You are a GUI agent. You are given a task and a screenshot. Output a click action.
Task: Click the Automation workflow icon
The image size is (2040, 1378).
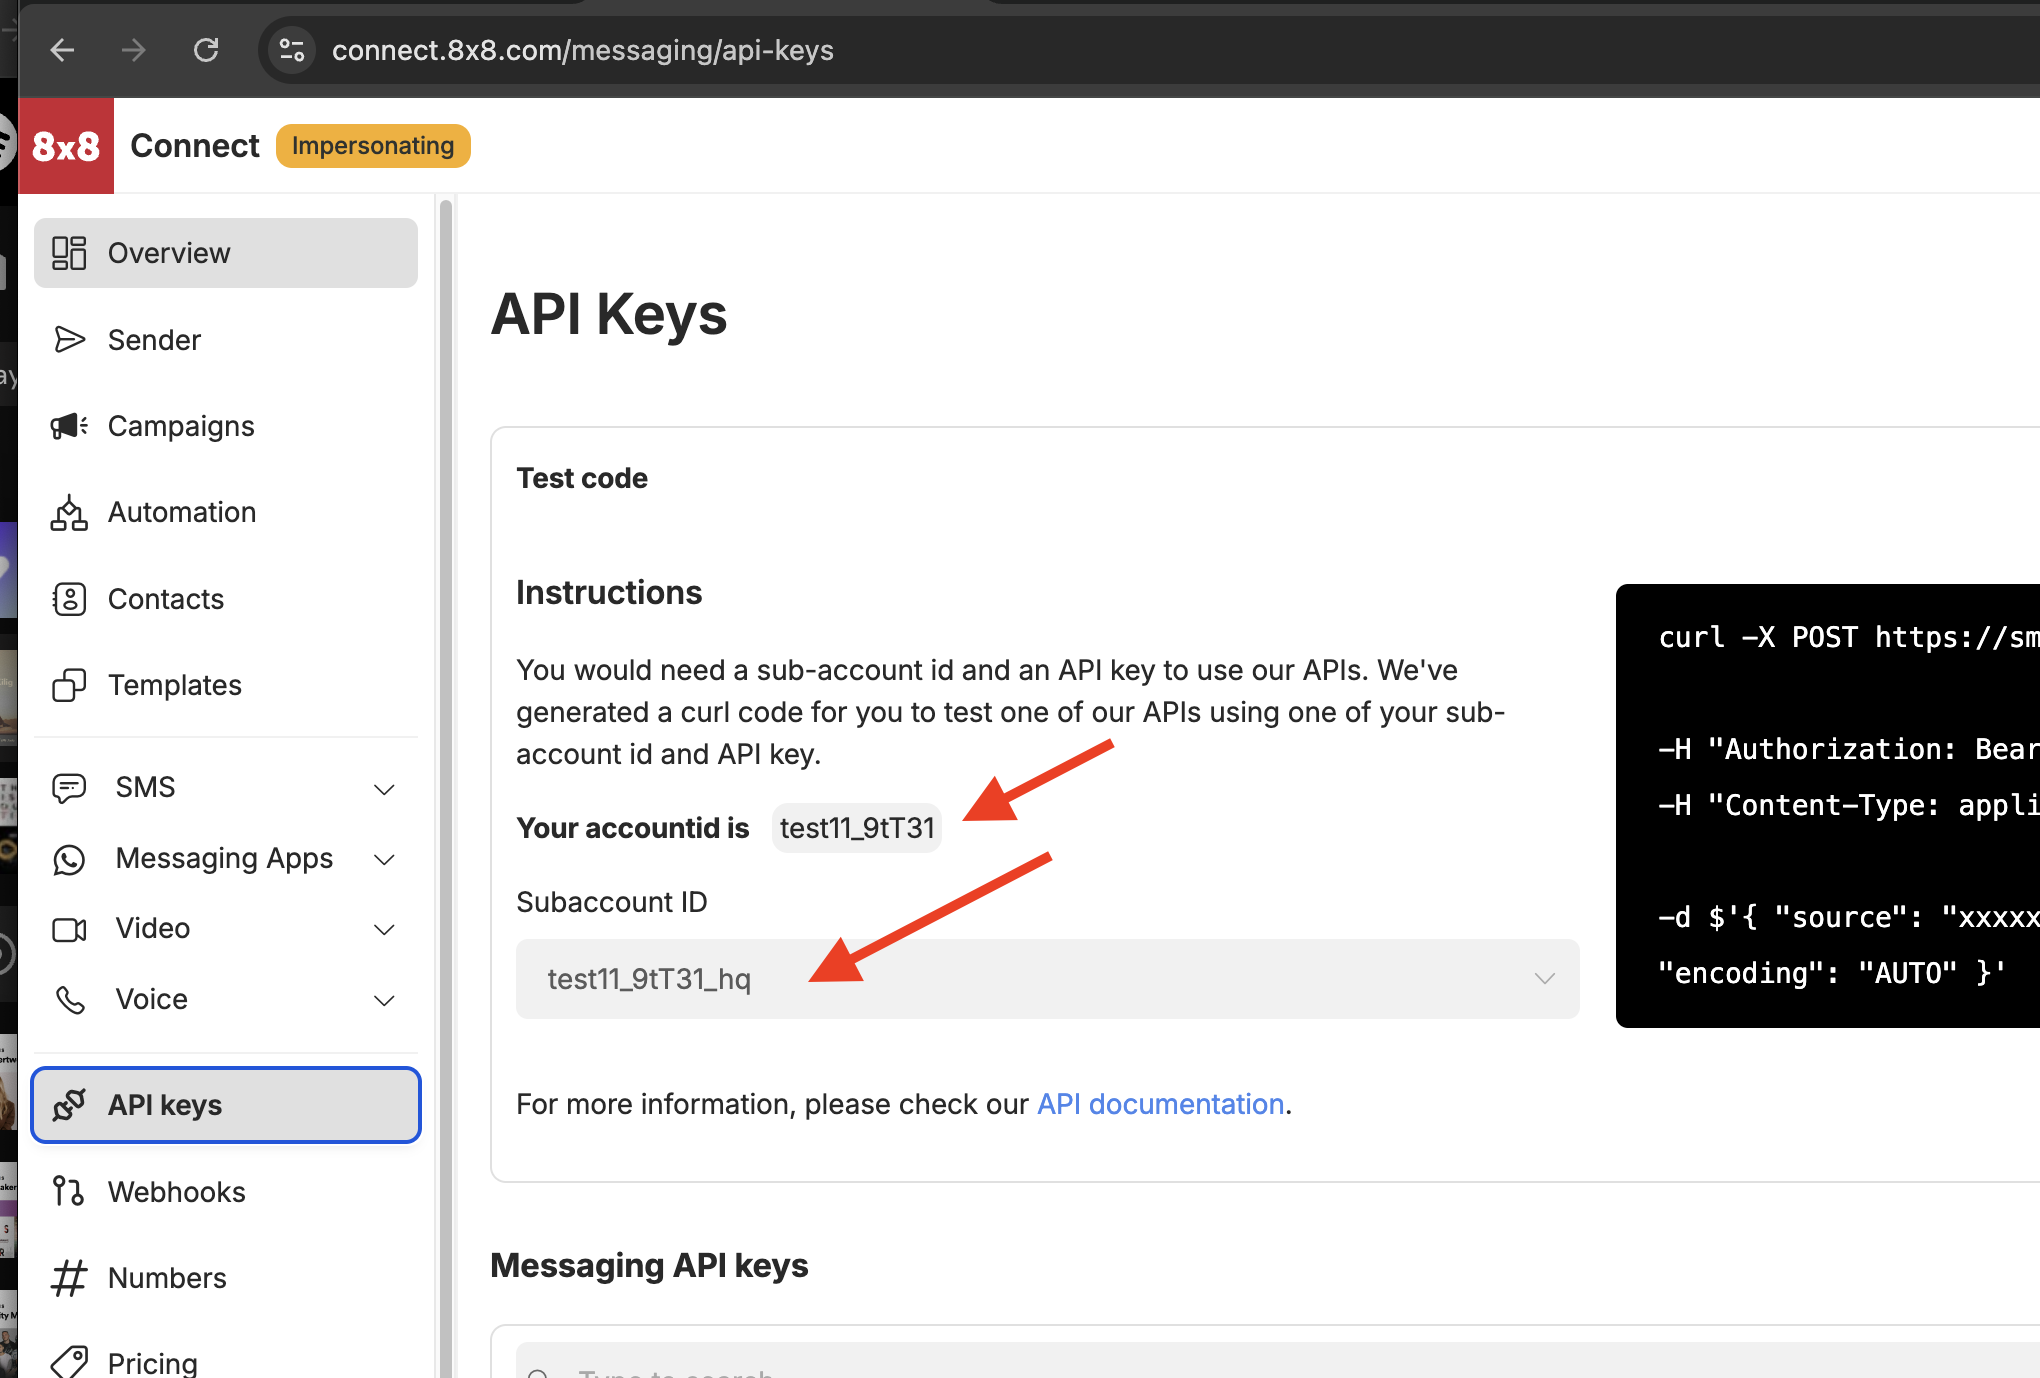coord(69,512)
